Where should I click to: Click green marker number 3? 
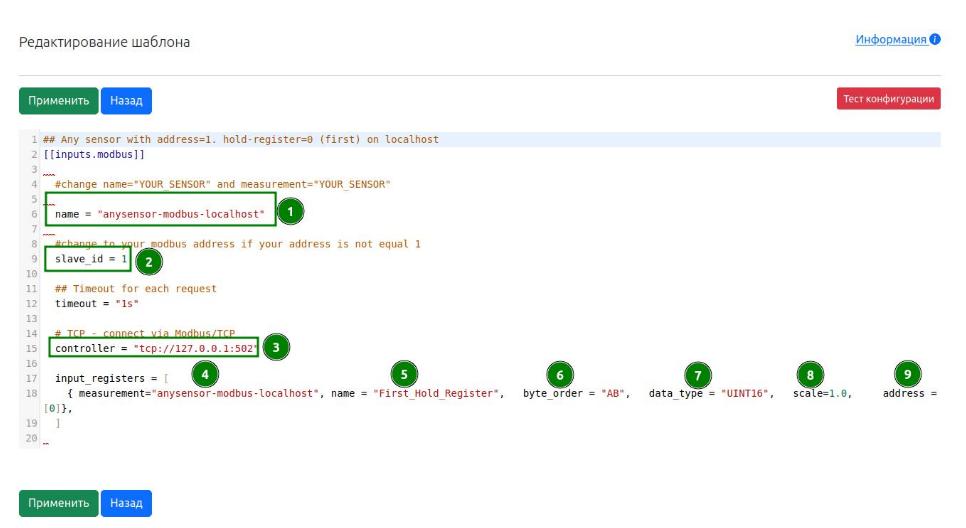pyautogui.click(x=276, y=348)
